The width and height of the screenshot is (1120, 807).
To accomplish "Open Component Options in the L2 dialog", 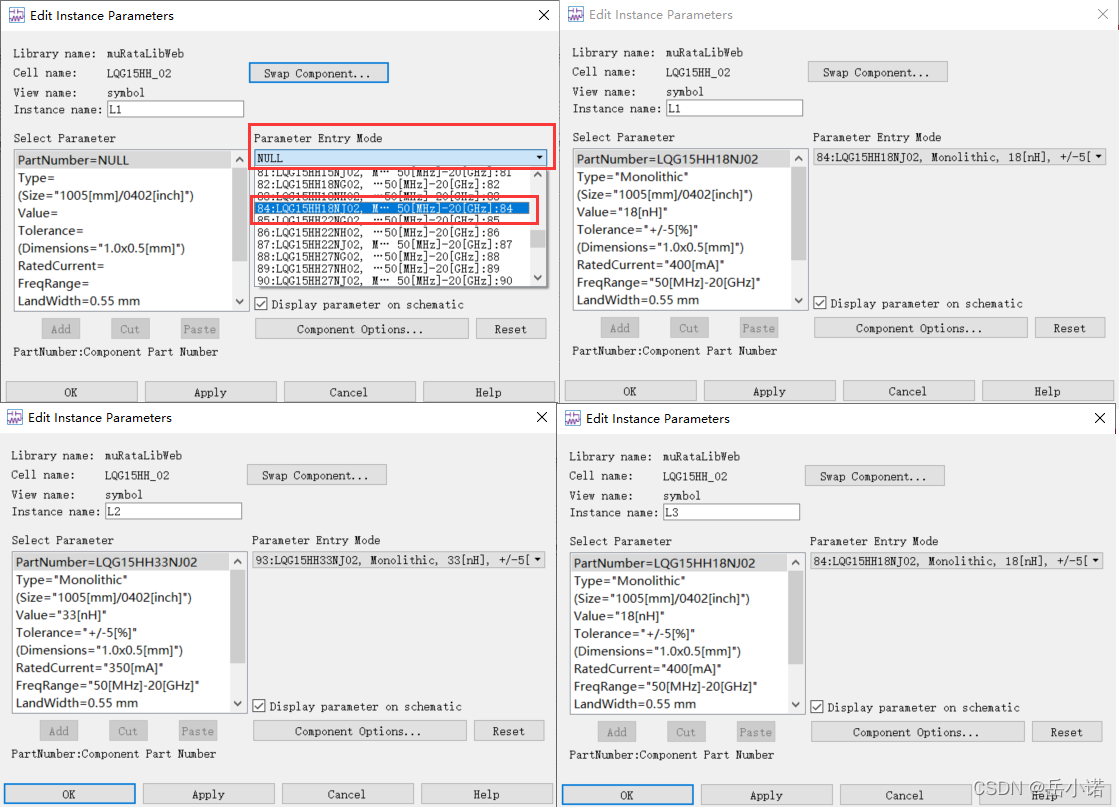I will click(x=359, y=731).
